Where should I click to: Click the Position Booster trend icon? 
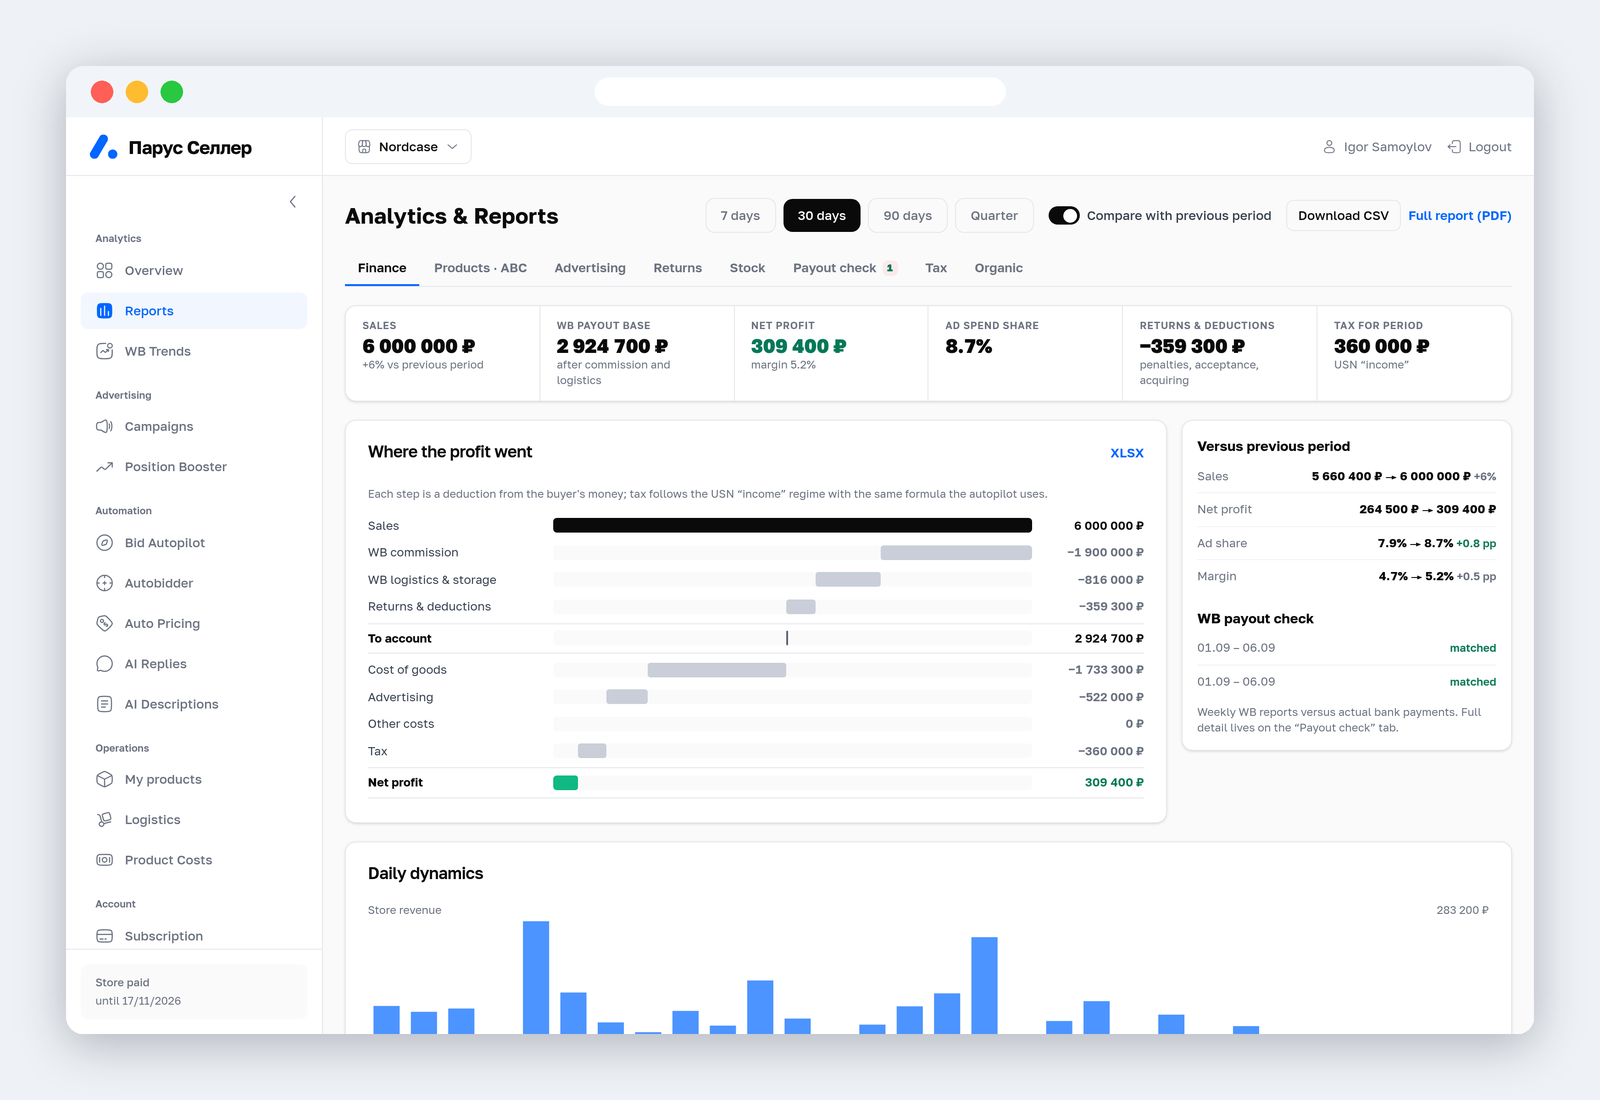[x=104, y=467]
